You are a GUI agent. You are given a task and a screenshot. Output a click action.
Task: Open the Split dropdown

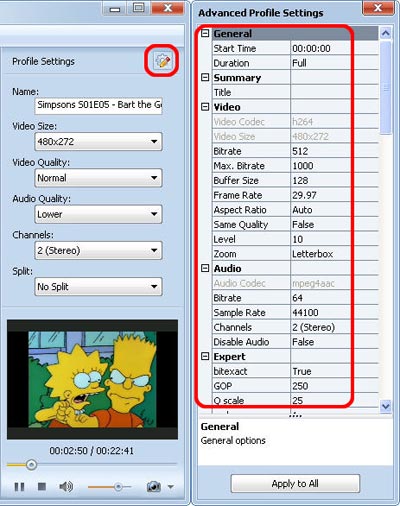[x=98, y=287]
